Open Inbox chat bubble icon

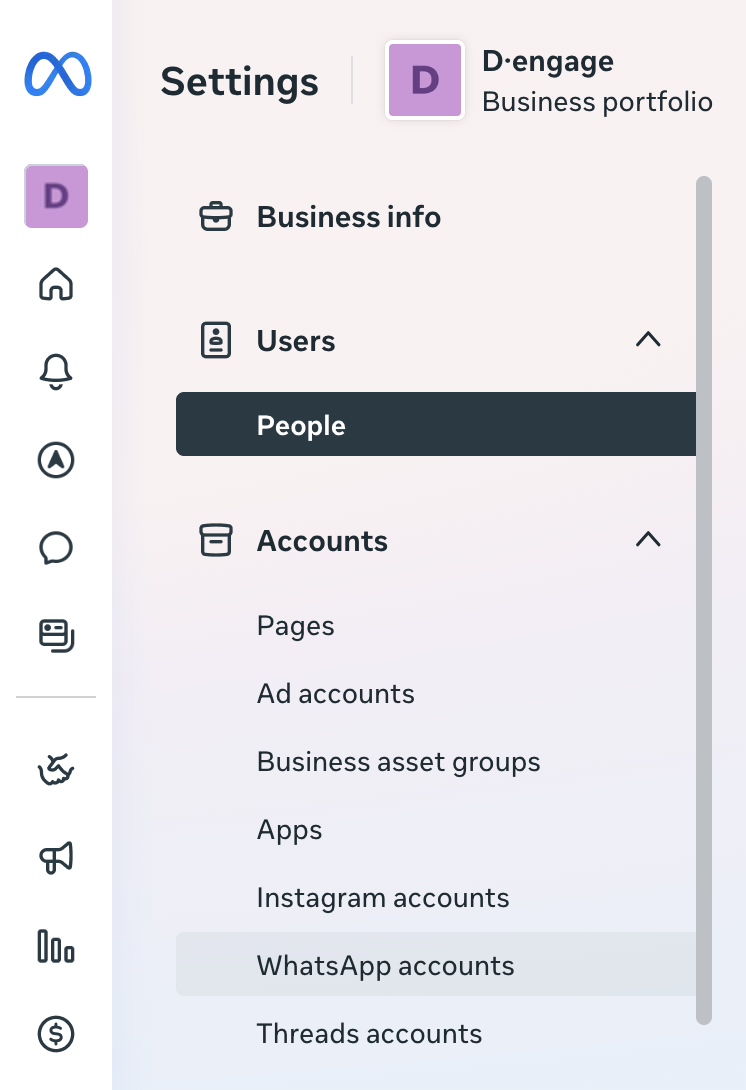point(56,548)
